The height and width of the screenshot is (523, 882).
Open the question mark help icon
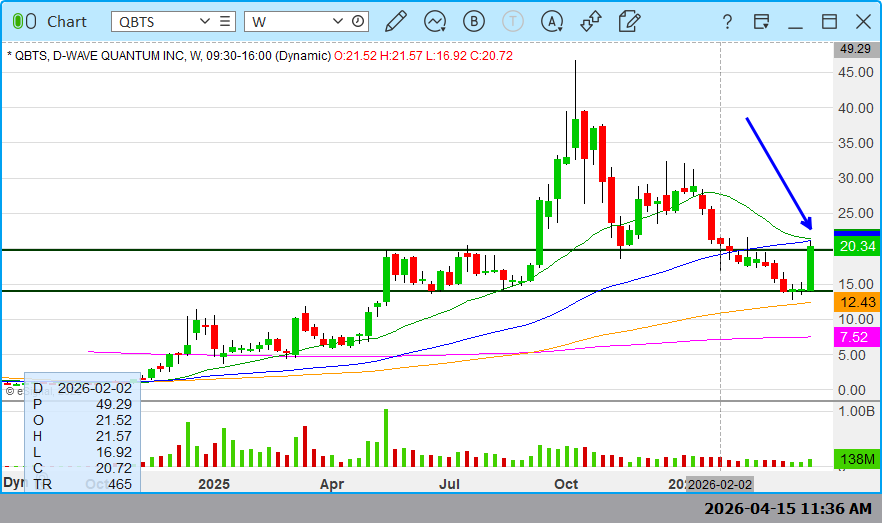pos(727,22)
